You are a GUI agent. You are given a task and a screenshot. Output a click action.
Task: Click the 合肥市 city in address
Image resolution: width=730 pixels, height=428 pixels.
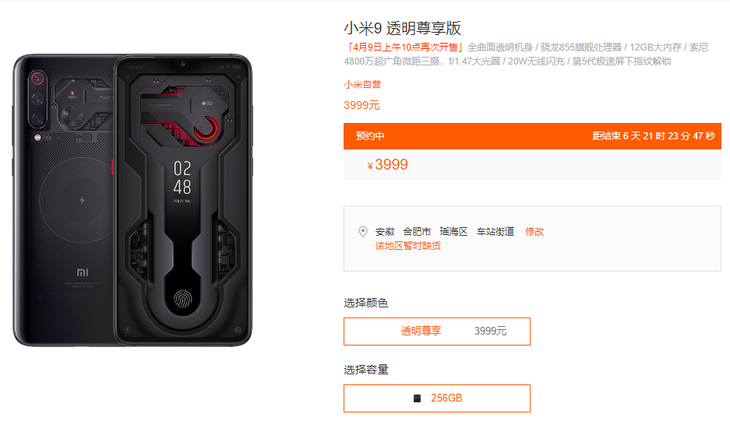417,231
